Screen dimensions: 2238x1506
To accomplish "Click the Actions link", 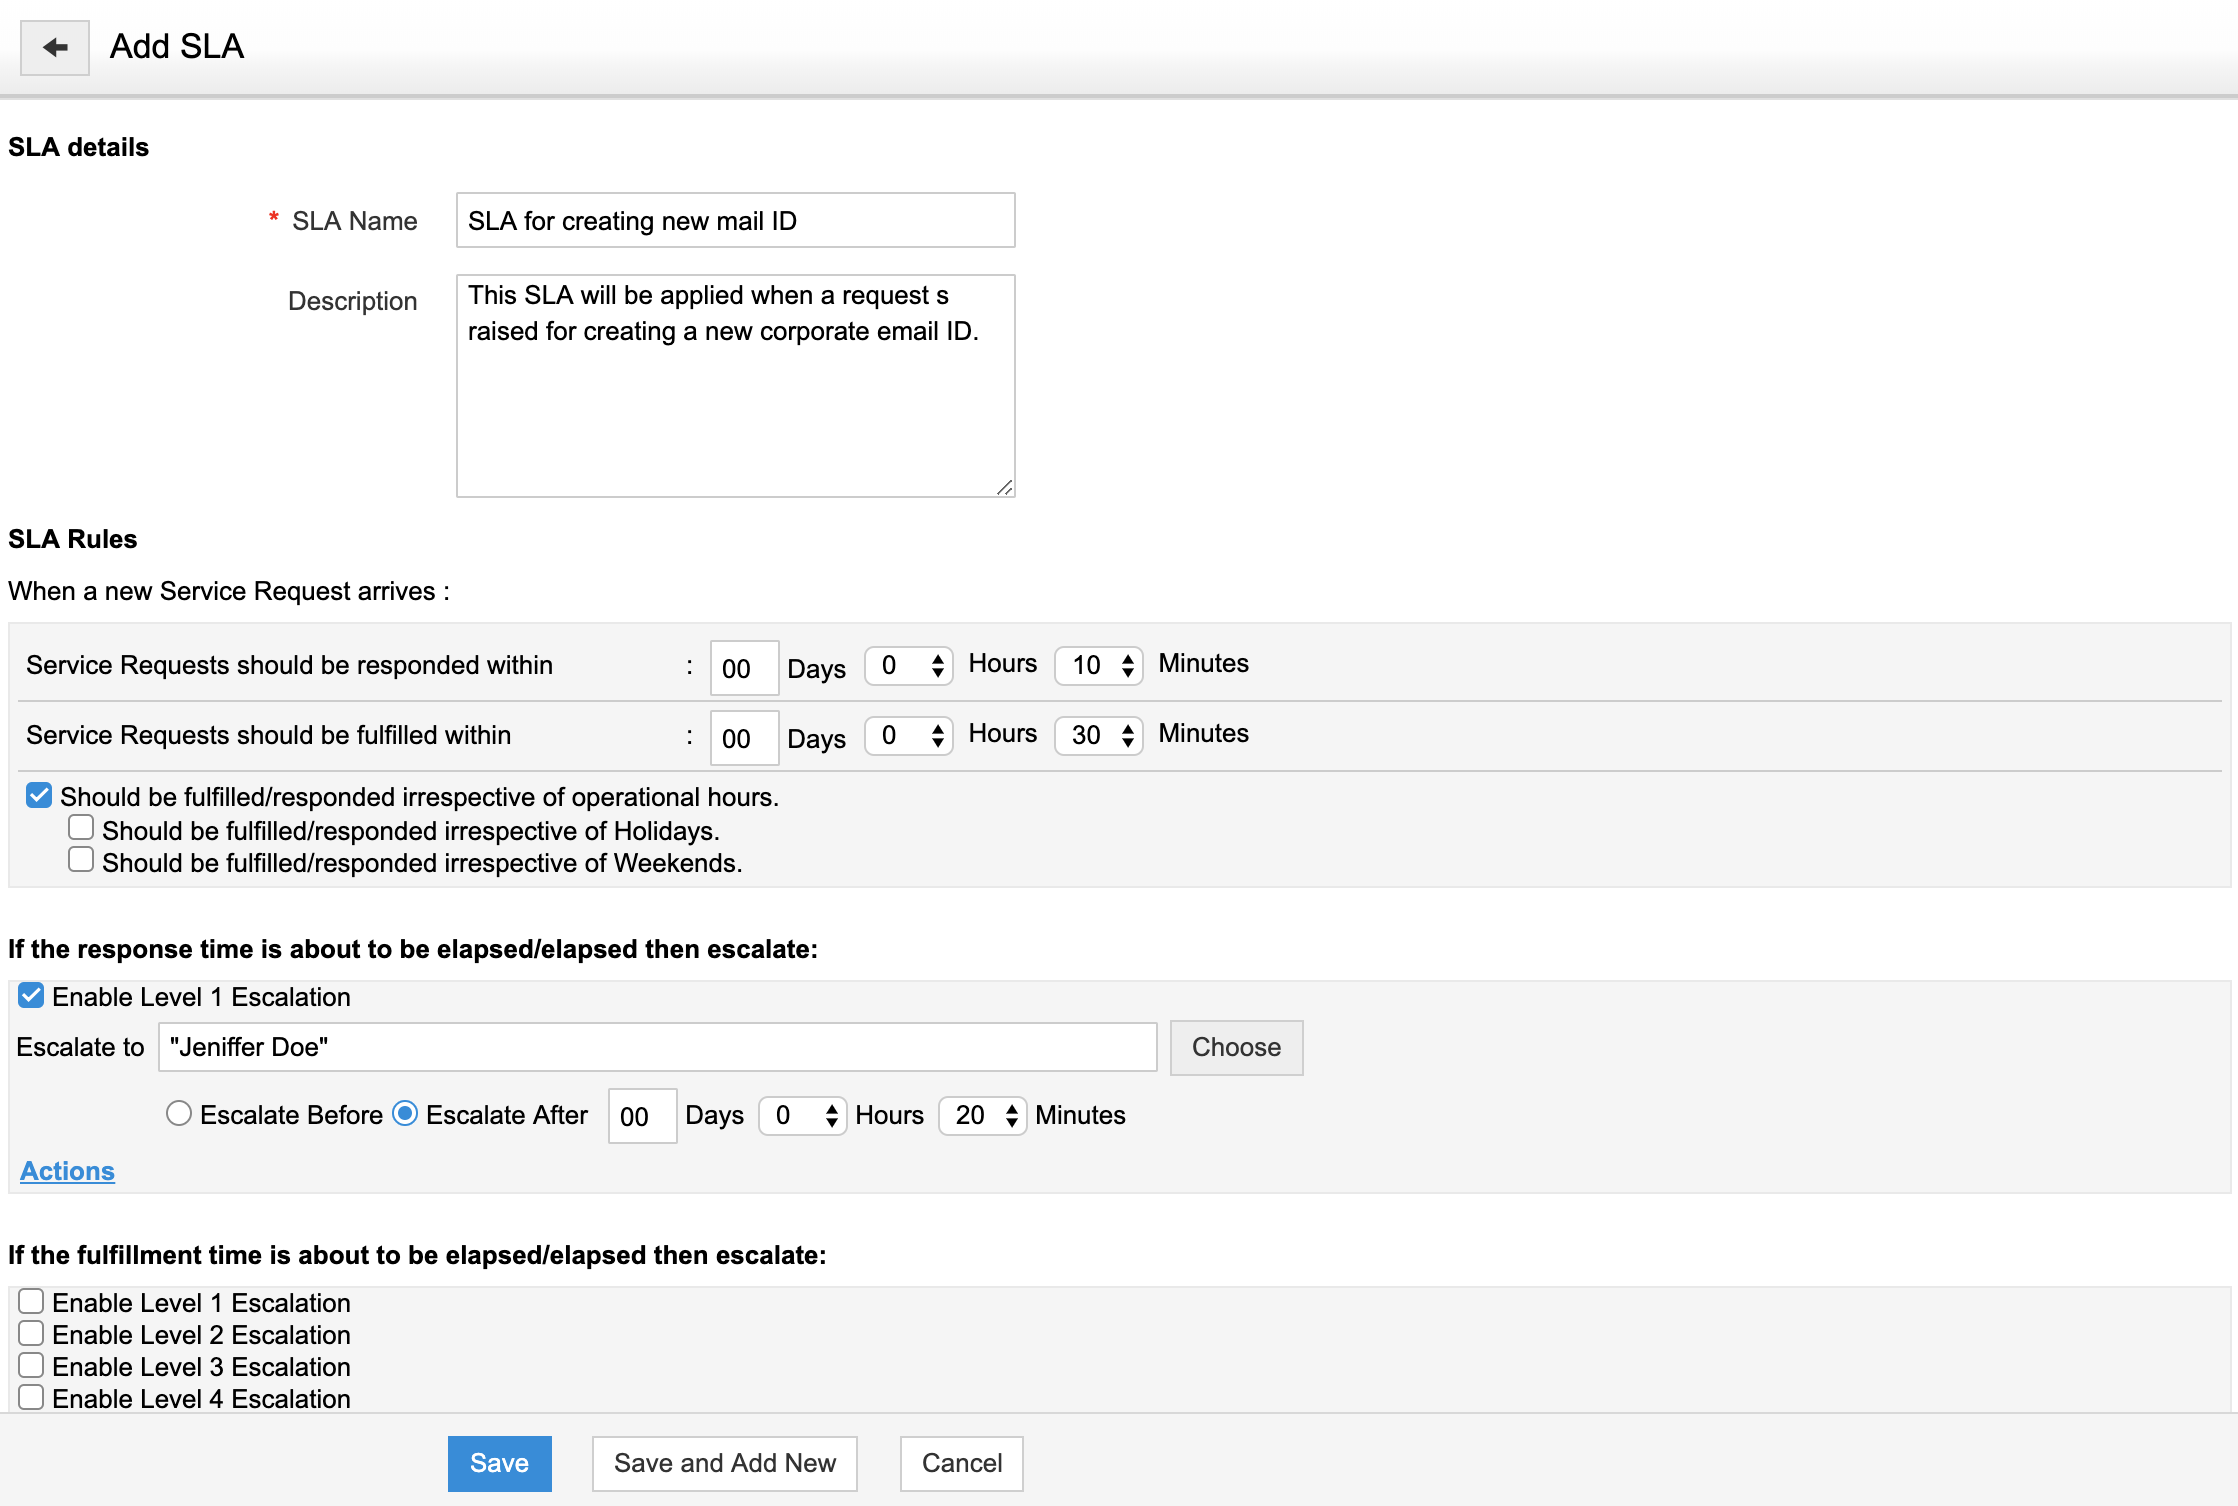I will [67, 1171].
